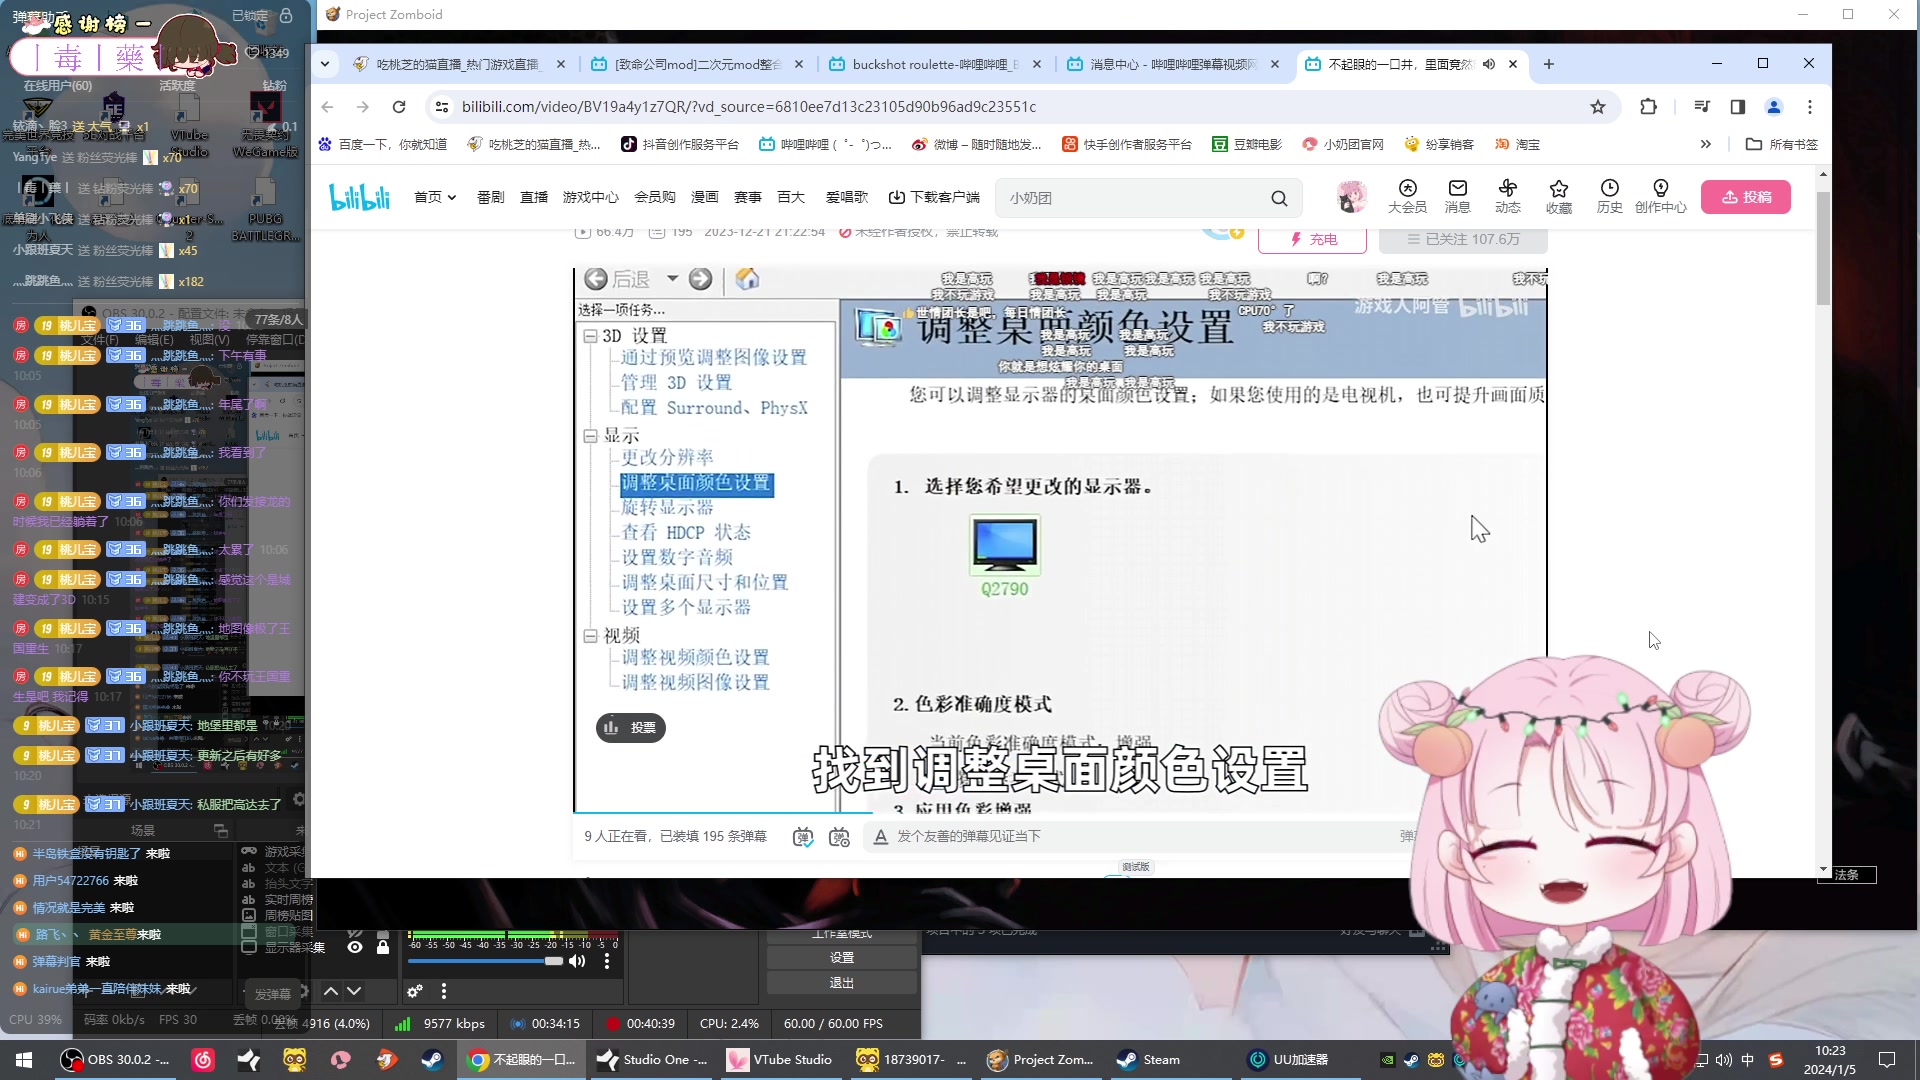Image resolution: width=1920 pixels, height=1080 pixels.
Task: Switch to 致命公司mod browser tab
Action: 696,64
